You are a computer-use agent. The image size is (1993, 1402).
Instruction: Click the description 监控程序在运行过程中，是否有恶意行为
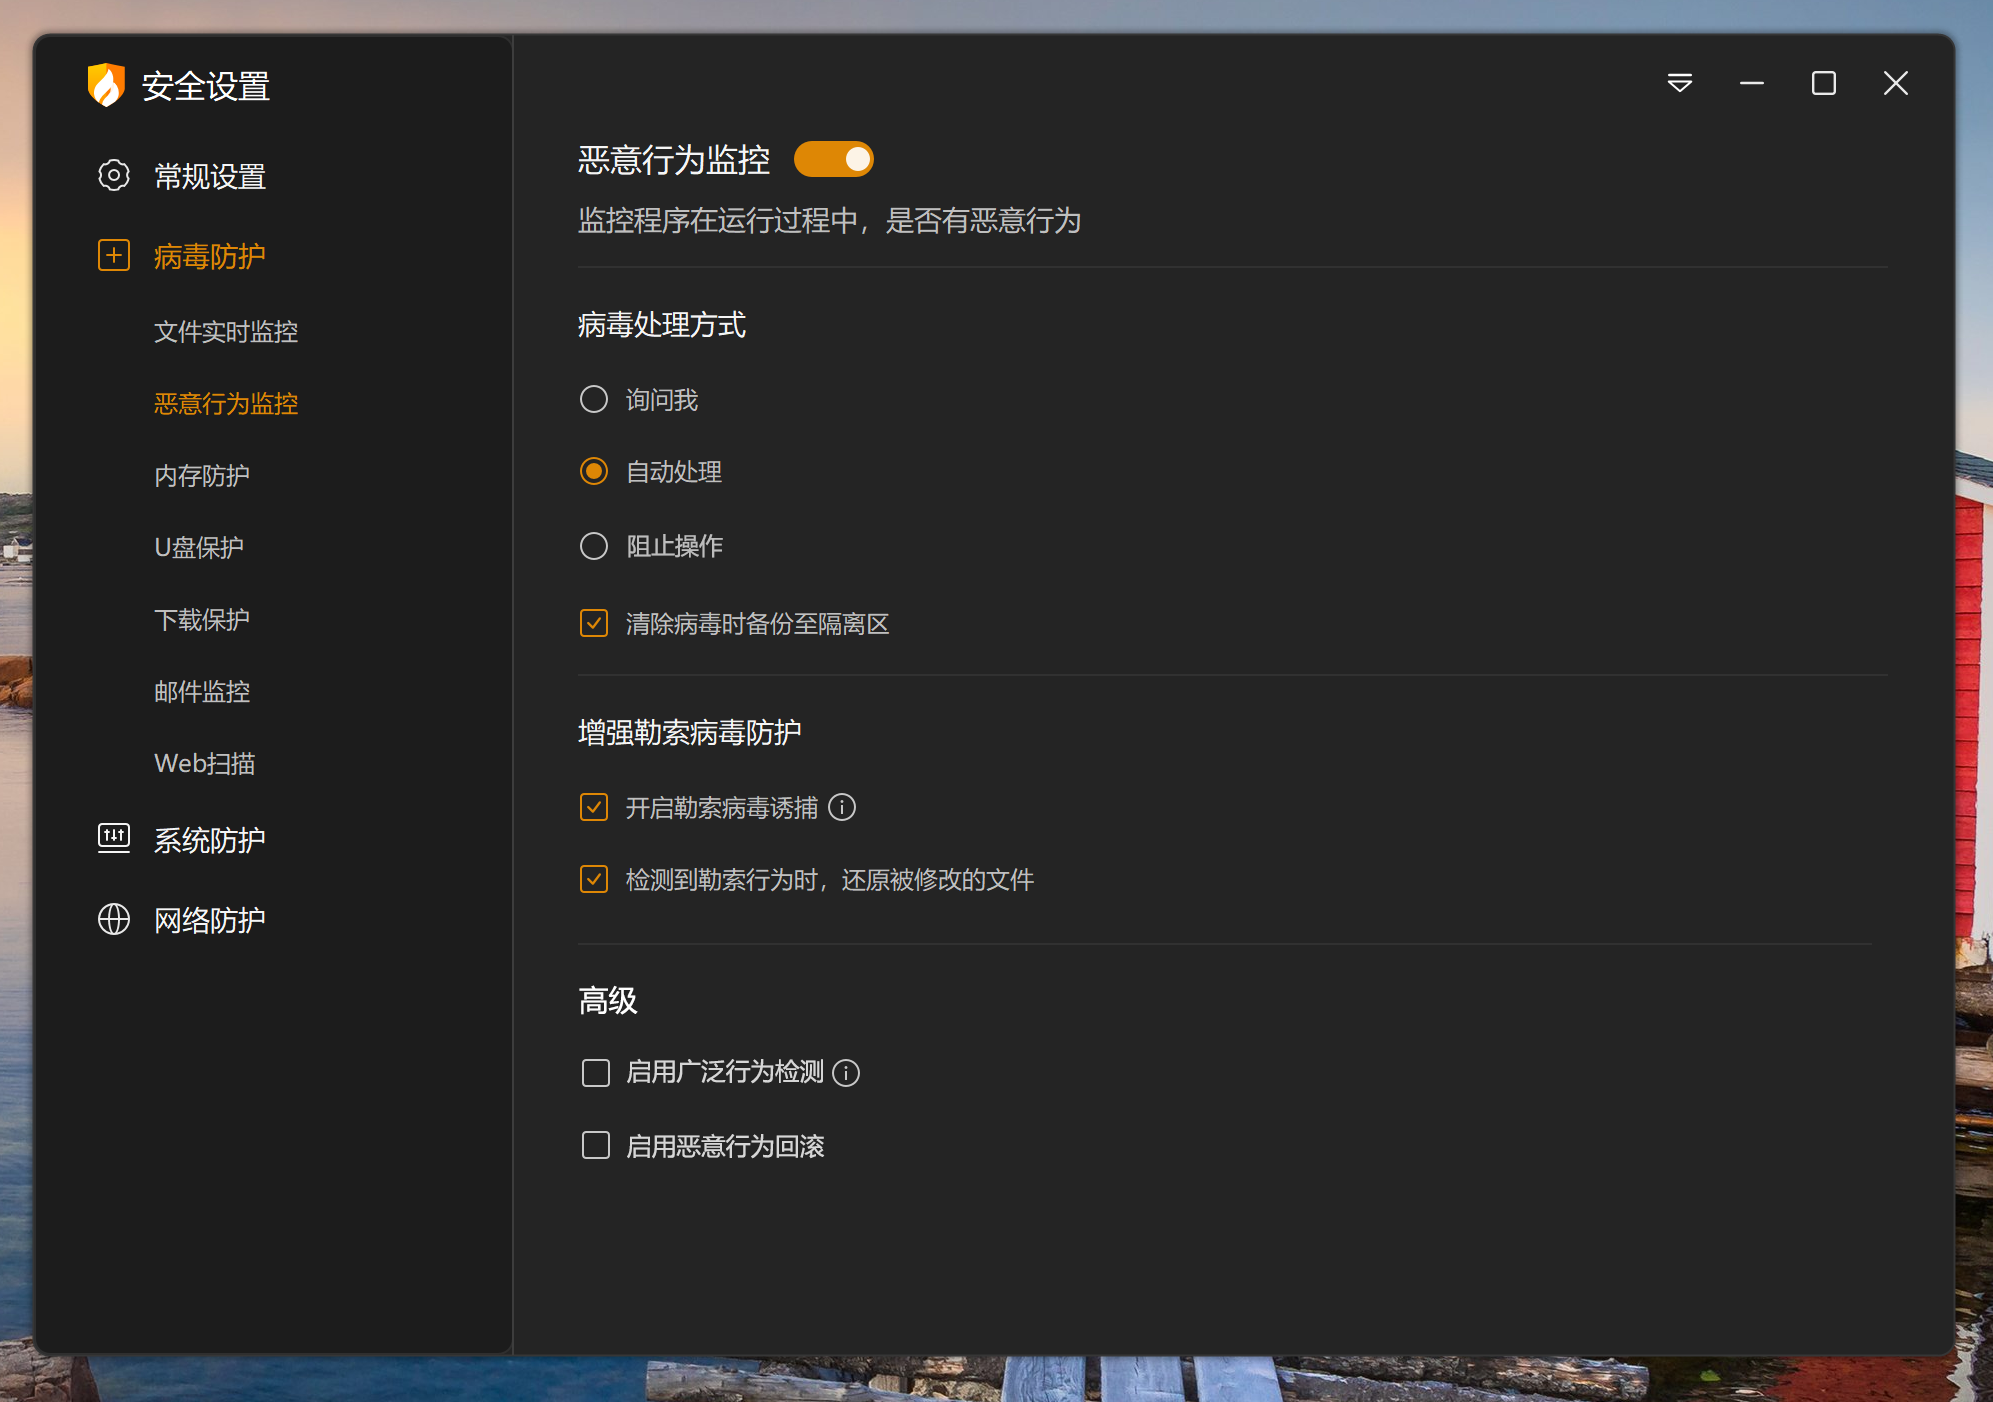tap(830, 220)
